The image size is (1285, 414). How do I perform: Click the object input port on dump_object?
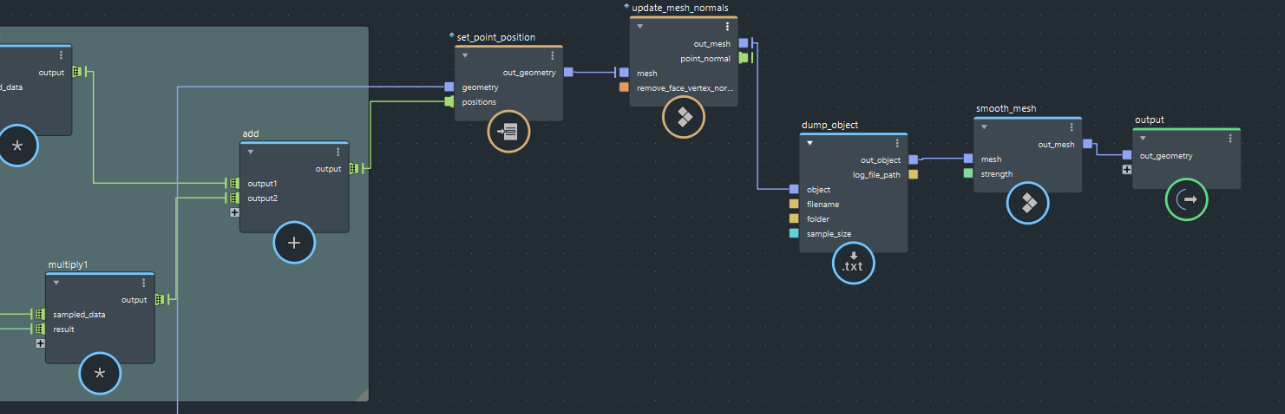tap(793, 189)
